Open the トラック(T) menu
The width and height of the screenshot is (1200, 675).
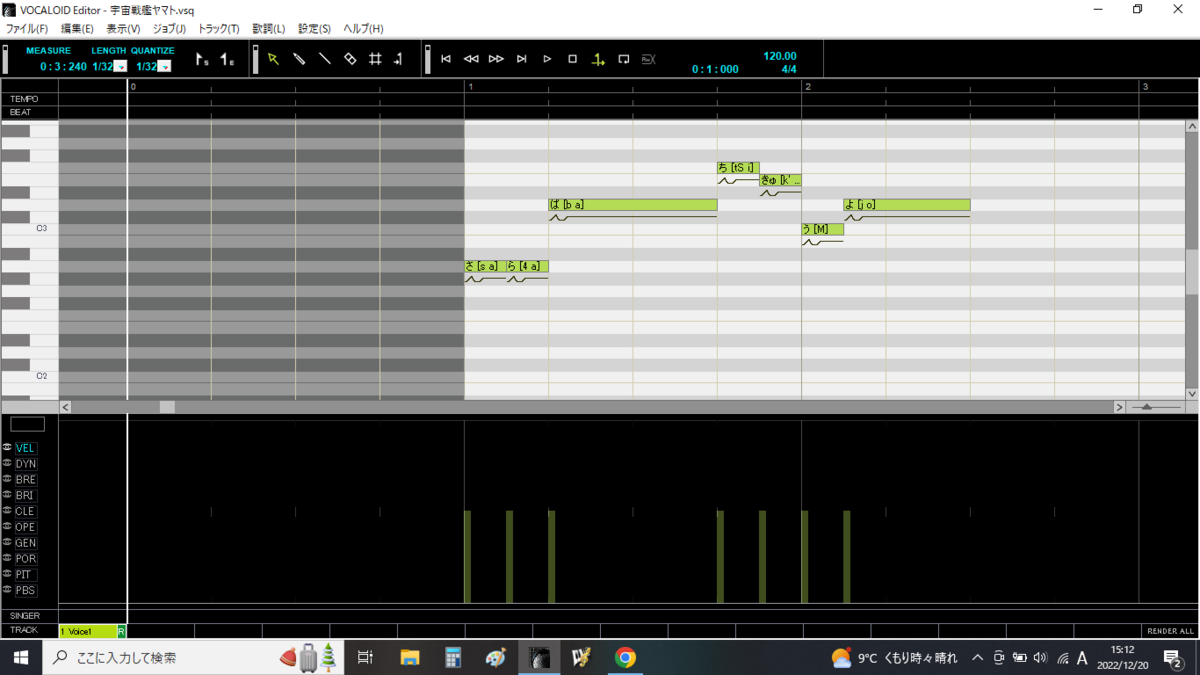[x=219, y=29]
